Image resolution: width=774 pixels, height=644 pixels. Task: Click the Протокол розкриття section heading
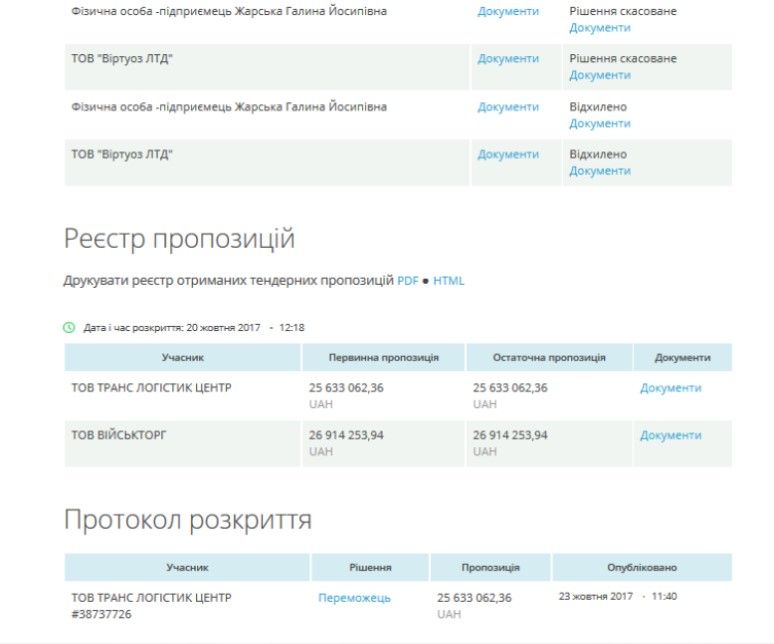click(188, 520)
